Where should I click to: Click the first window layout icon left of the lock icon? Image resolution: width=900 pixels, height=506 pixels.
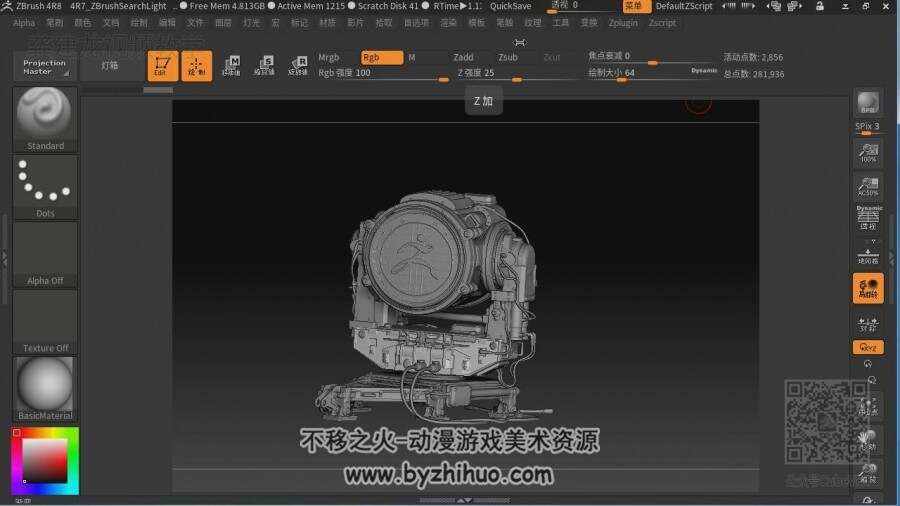click(x=774, y=6)
